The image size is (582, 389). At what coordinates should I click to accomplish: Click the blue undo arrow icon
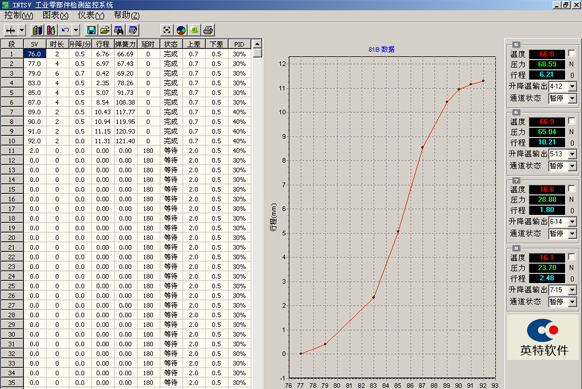point(66,30)
